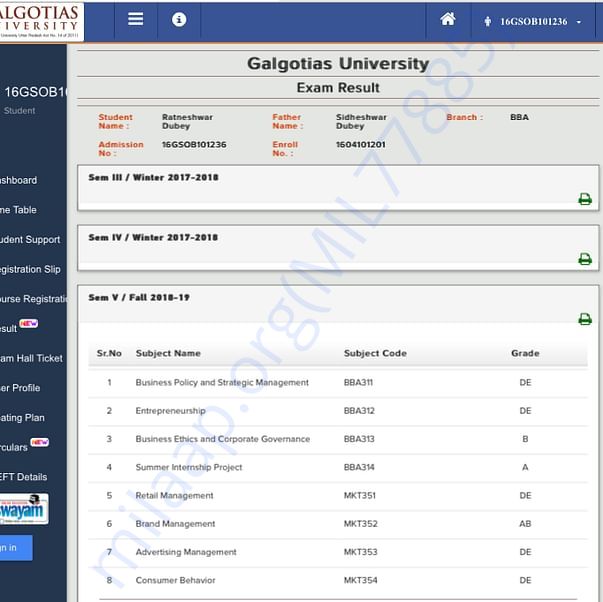Click subject code MKT352
Viewport: 603px width, 602px height.
click(x=361, y=524)
